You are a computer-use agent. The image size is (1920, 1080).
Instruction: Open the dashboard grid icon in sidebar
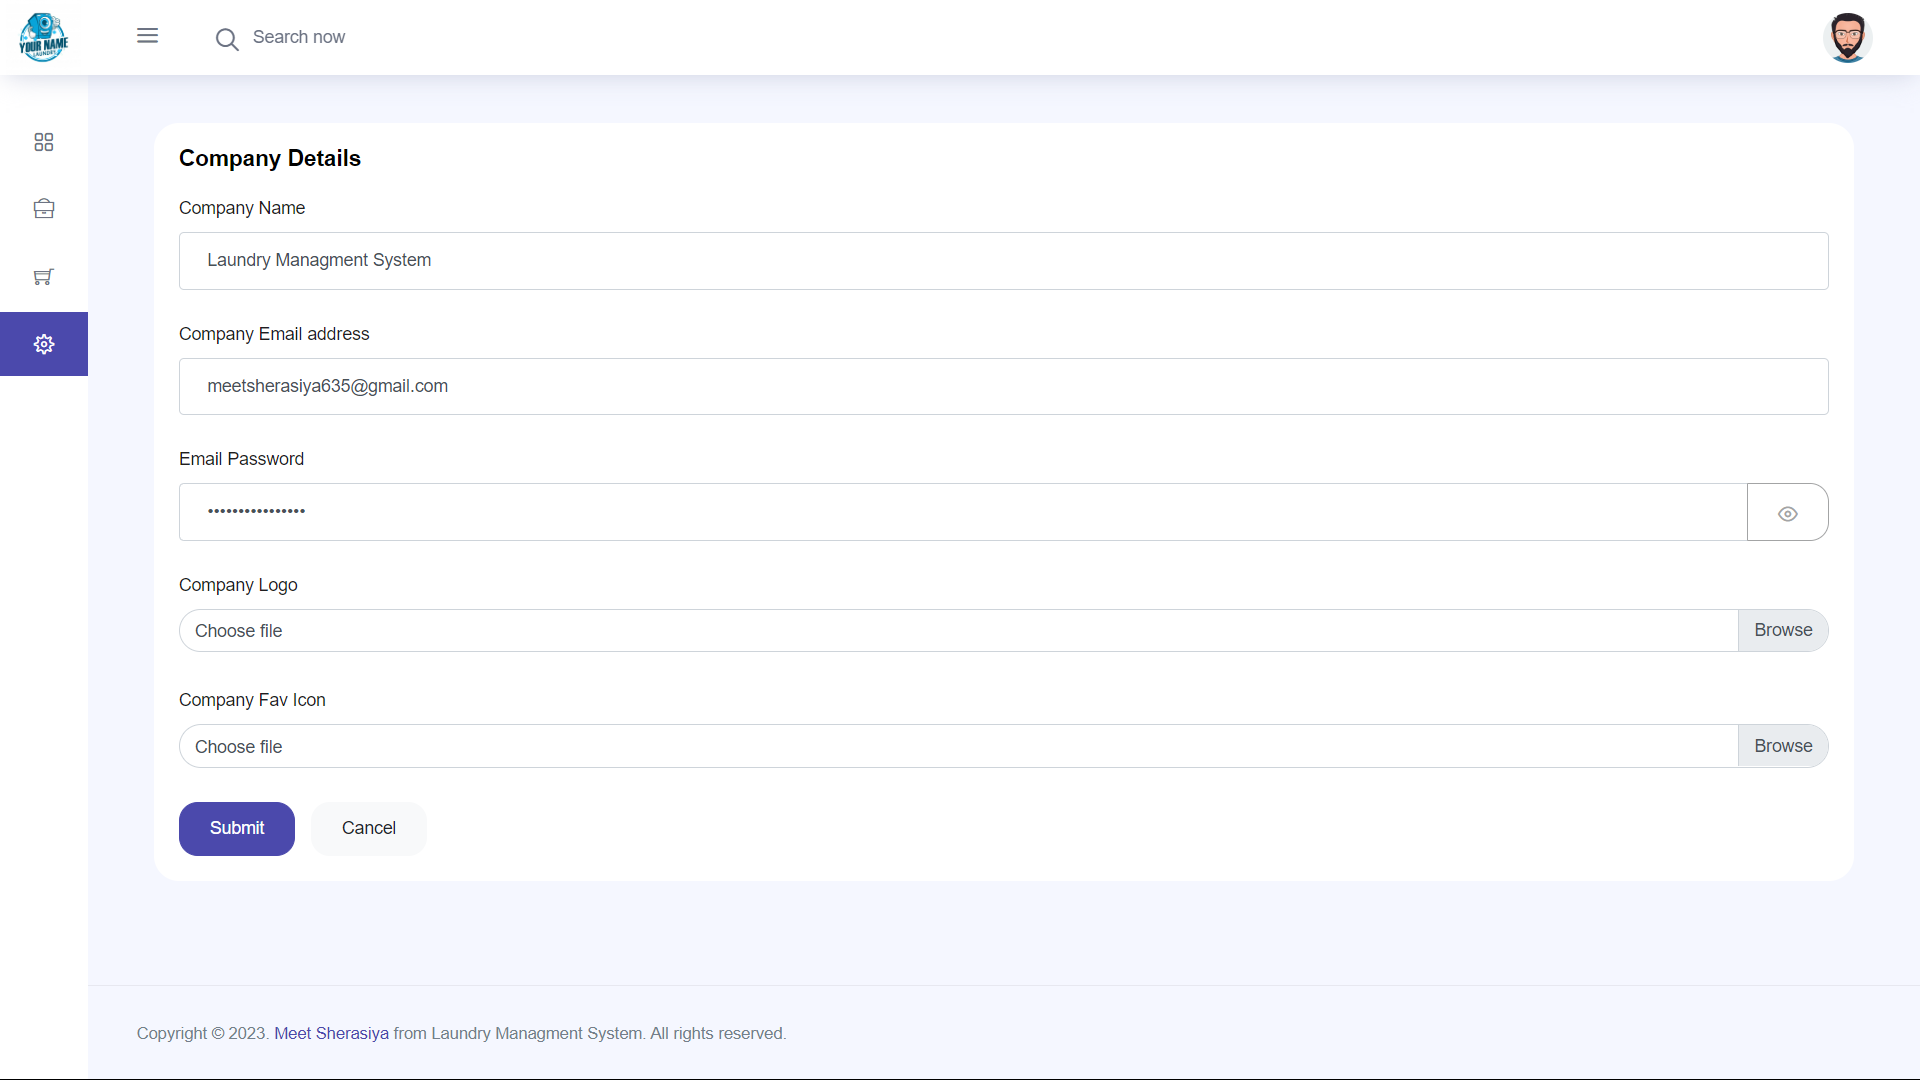click(x=44, y=142)
